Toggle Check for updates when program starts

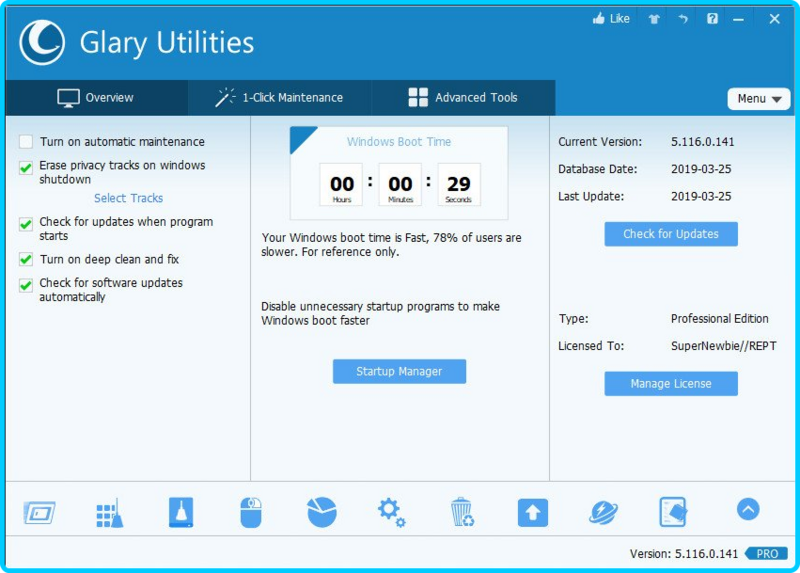coord(26,224)
